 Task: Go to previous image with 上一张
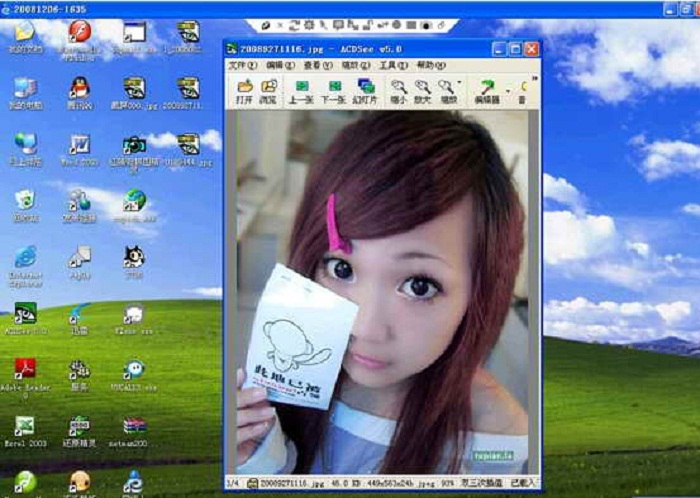click(x=301, y=91)
